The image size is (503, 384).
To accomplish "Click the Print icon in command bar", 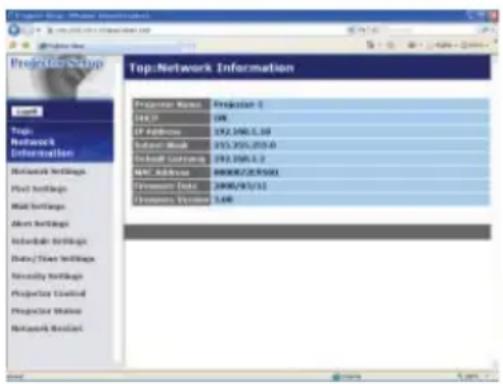I will (412, 45).
